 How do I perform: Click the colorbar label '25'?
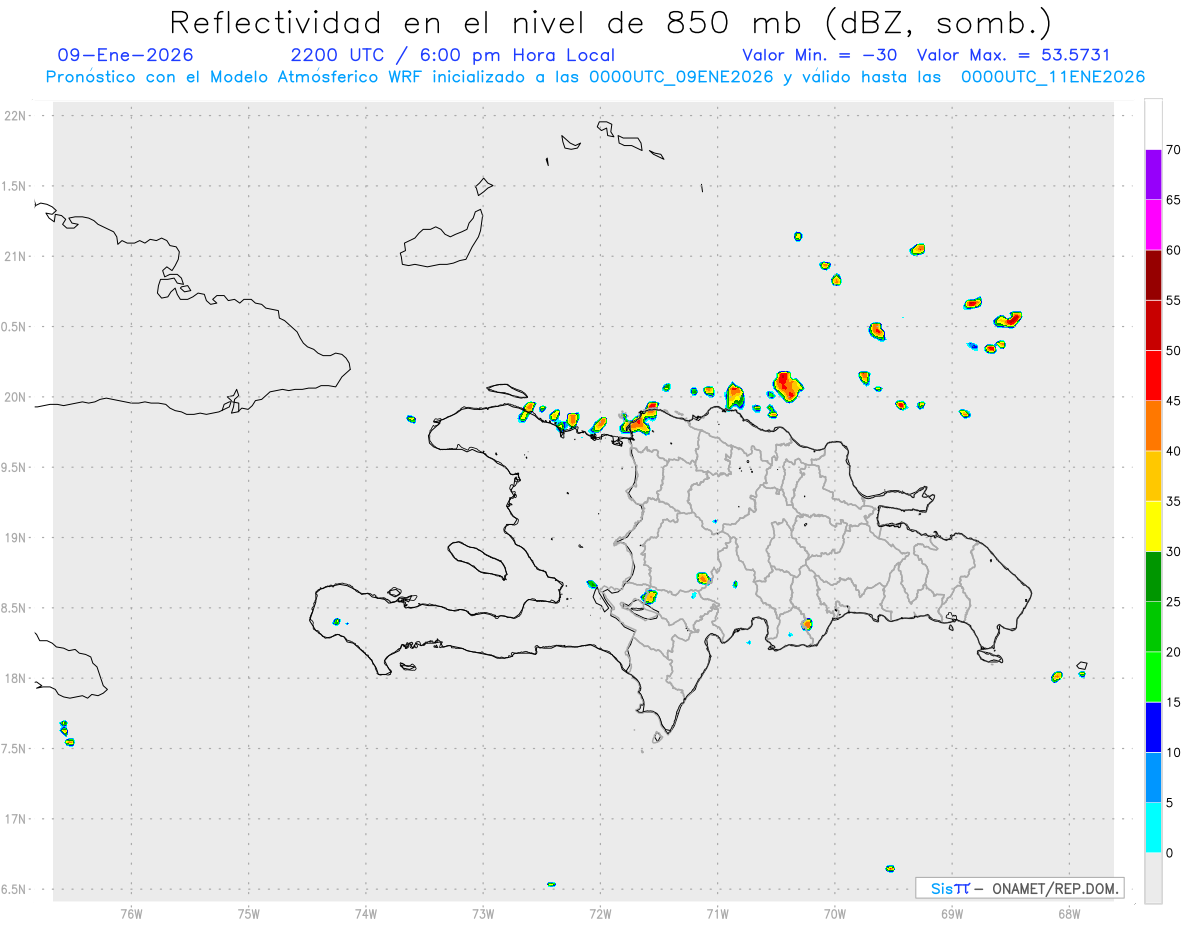pyautogui.click(x=1174, y=602)
